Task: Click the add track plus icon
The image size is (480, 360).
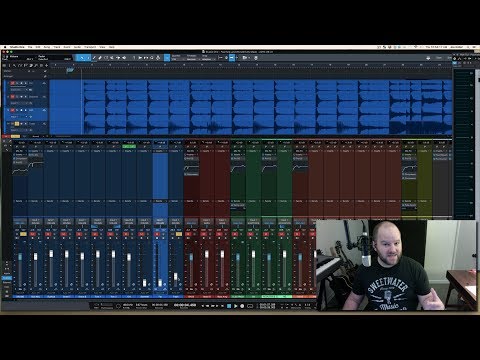Action: (46, 65)
